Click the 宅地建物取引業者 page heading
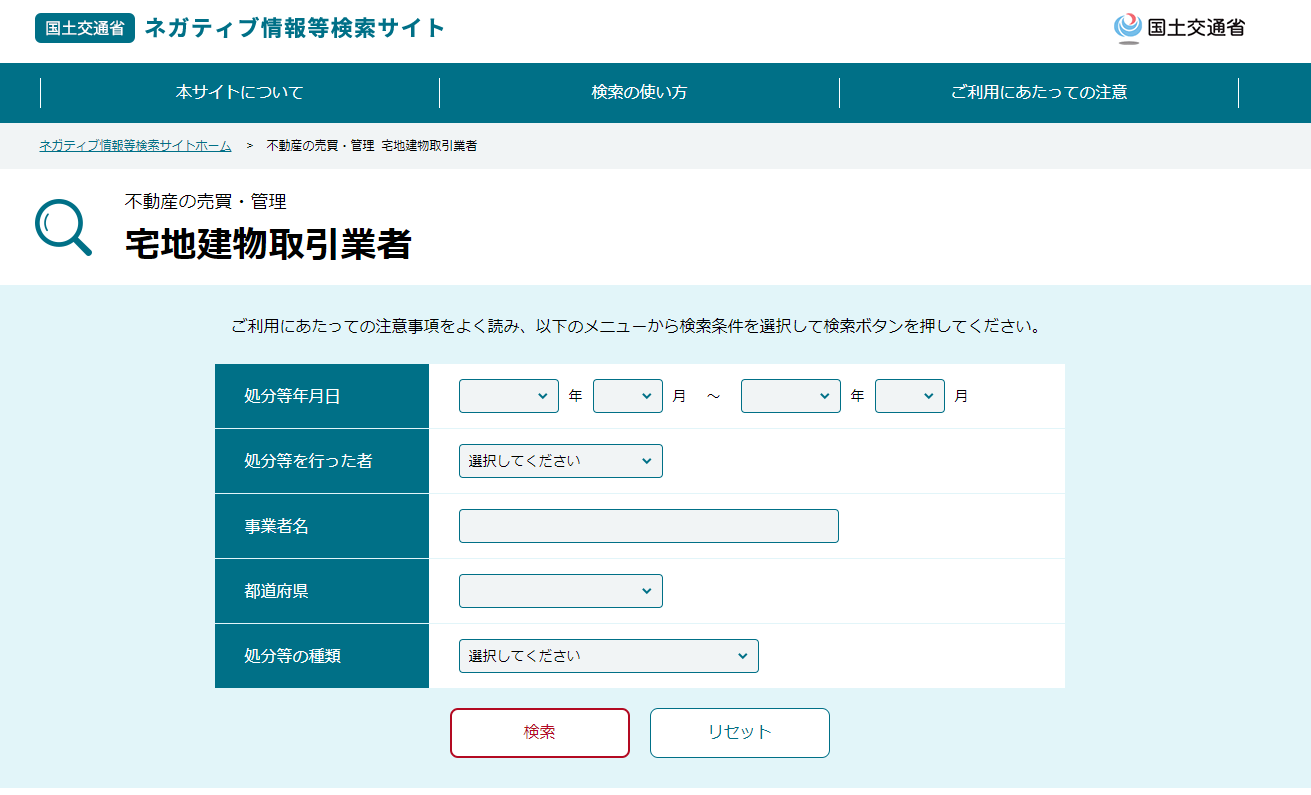The image size is (1311, 795). coord(268,244)
